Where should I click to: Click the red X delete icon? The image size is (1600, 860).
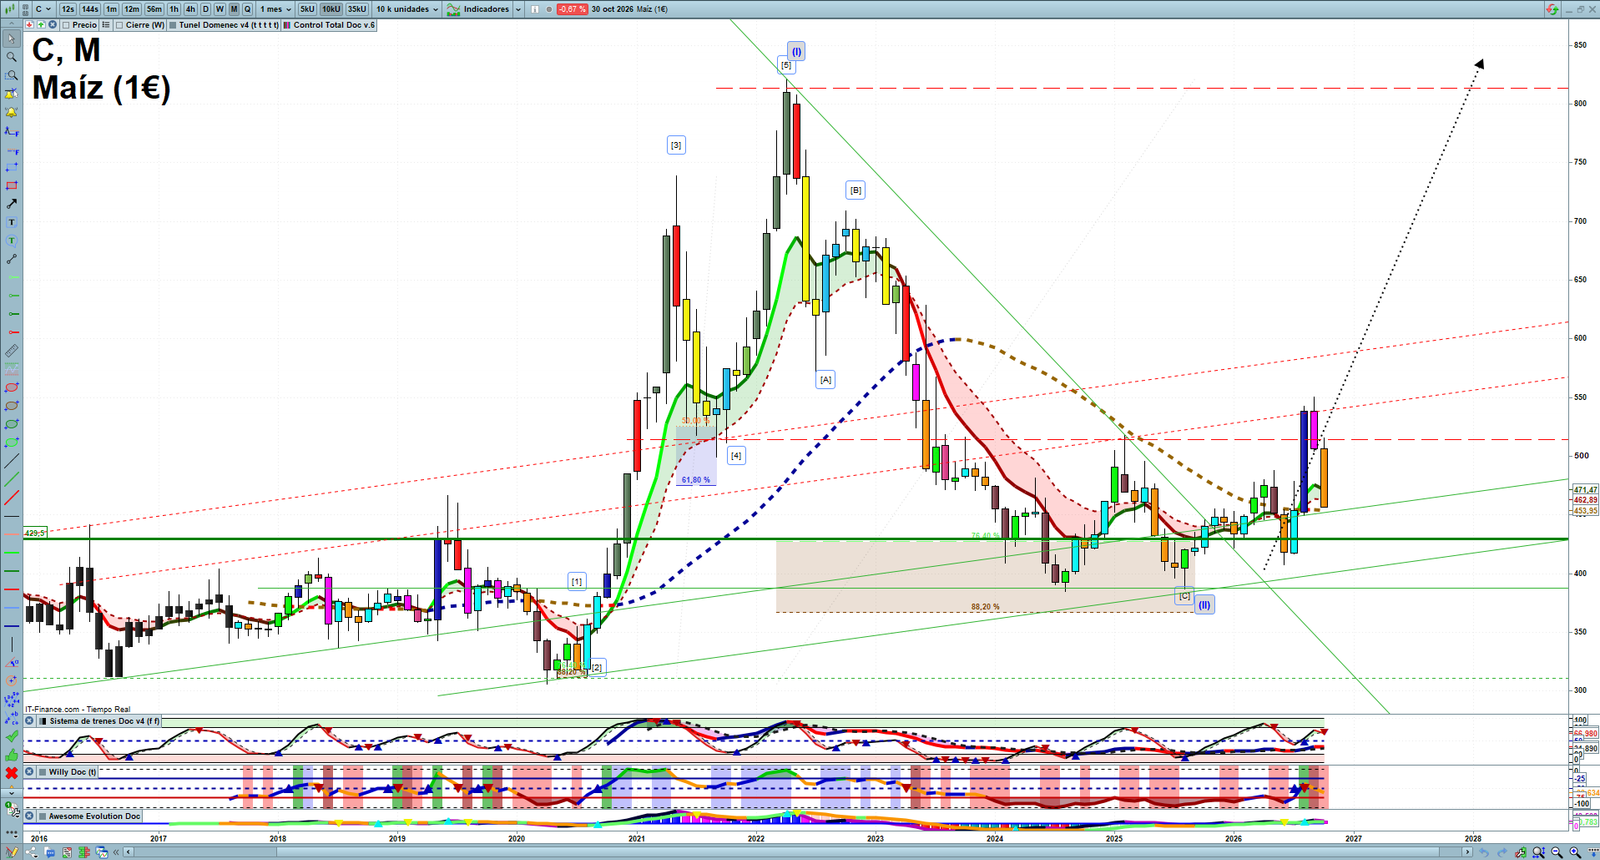tap(12, 773)
